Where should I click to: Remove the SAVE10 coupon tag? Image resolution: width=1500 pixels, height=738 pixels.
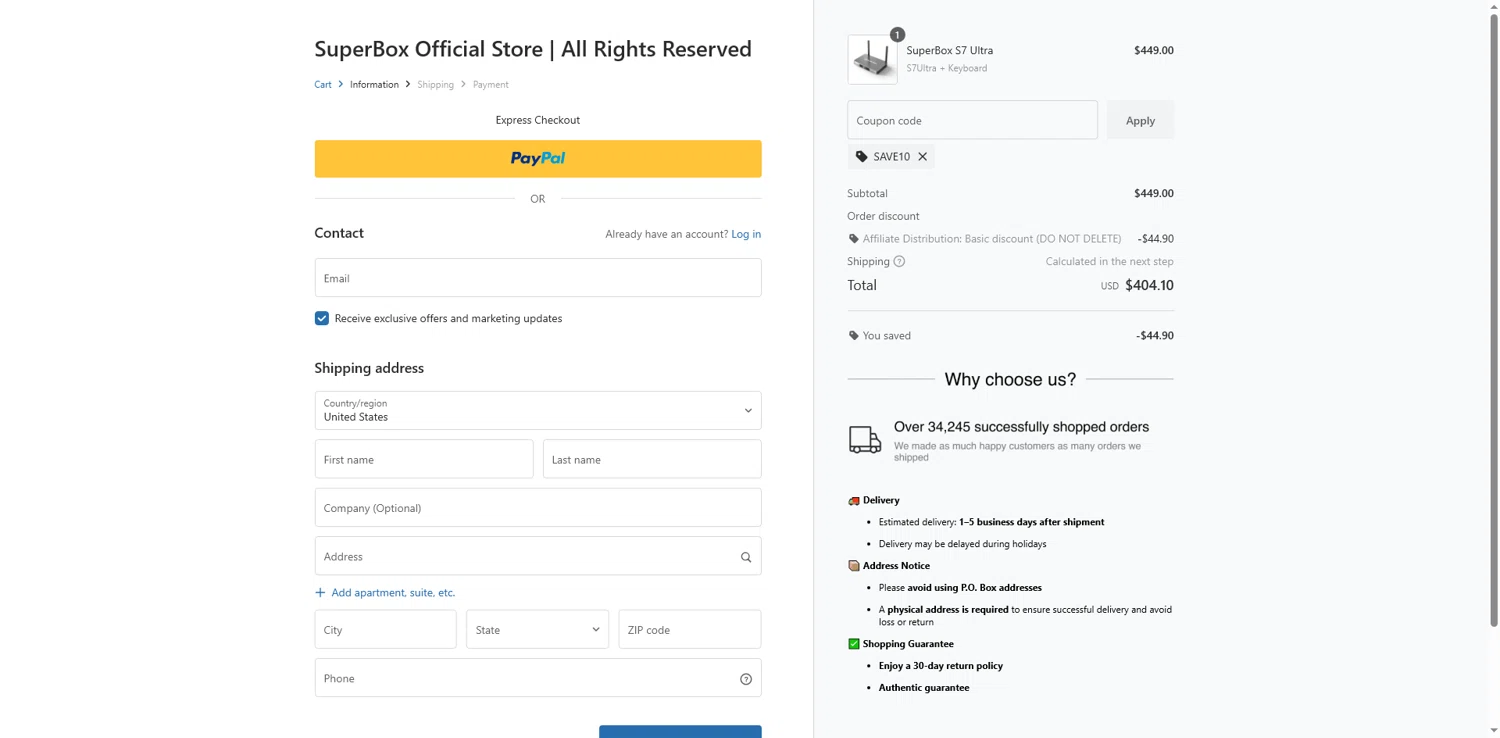[x=922, y=157]
